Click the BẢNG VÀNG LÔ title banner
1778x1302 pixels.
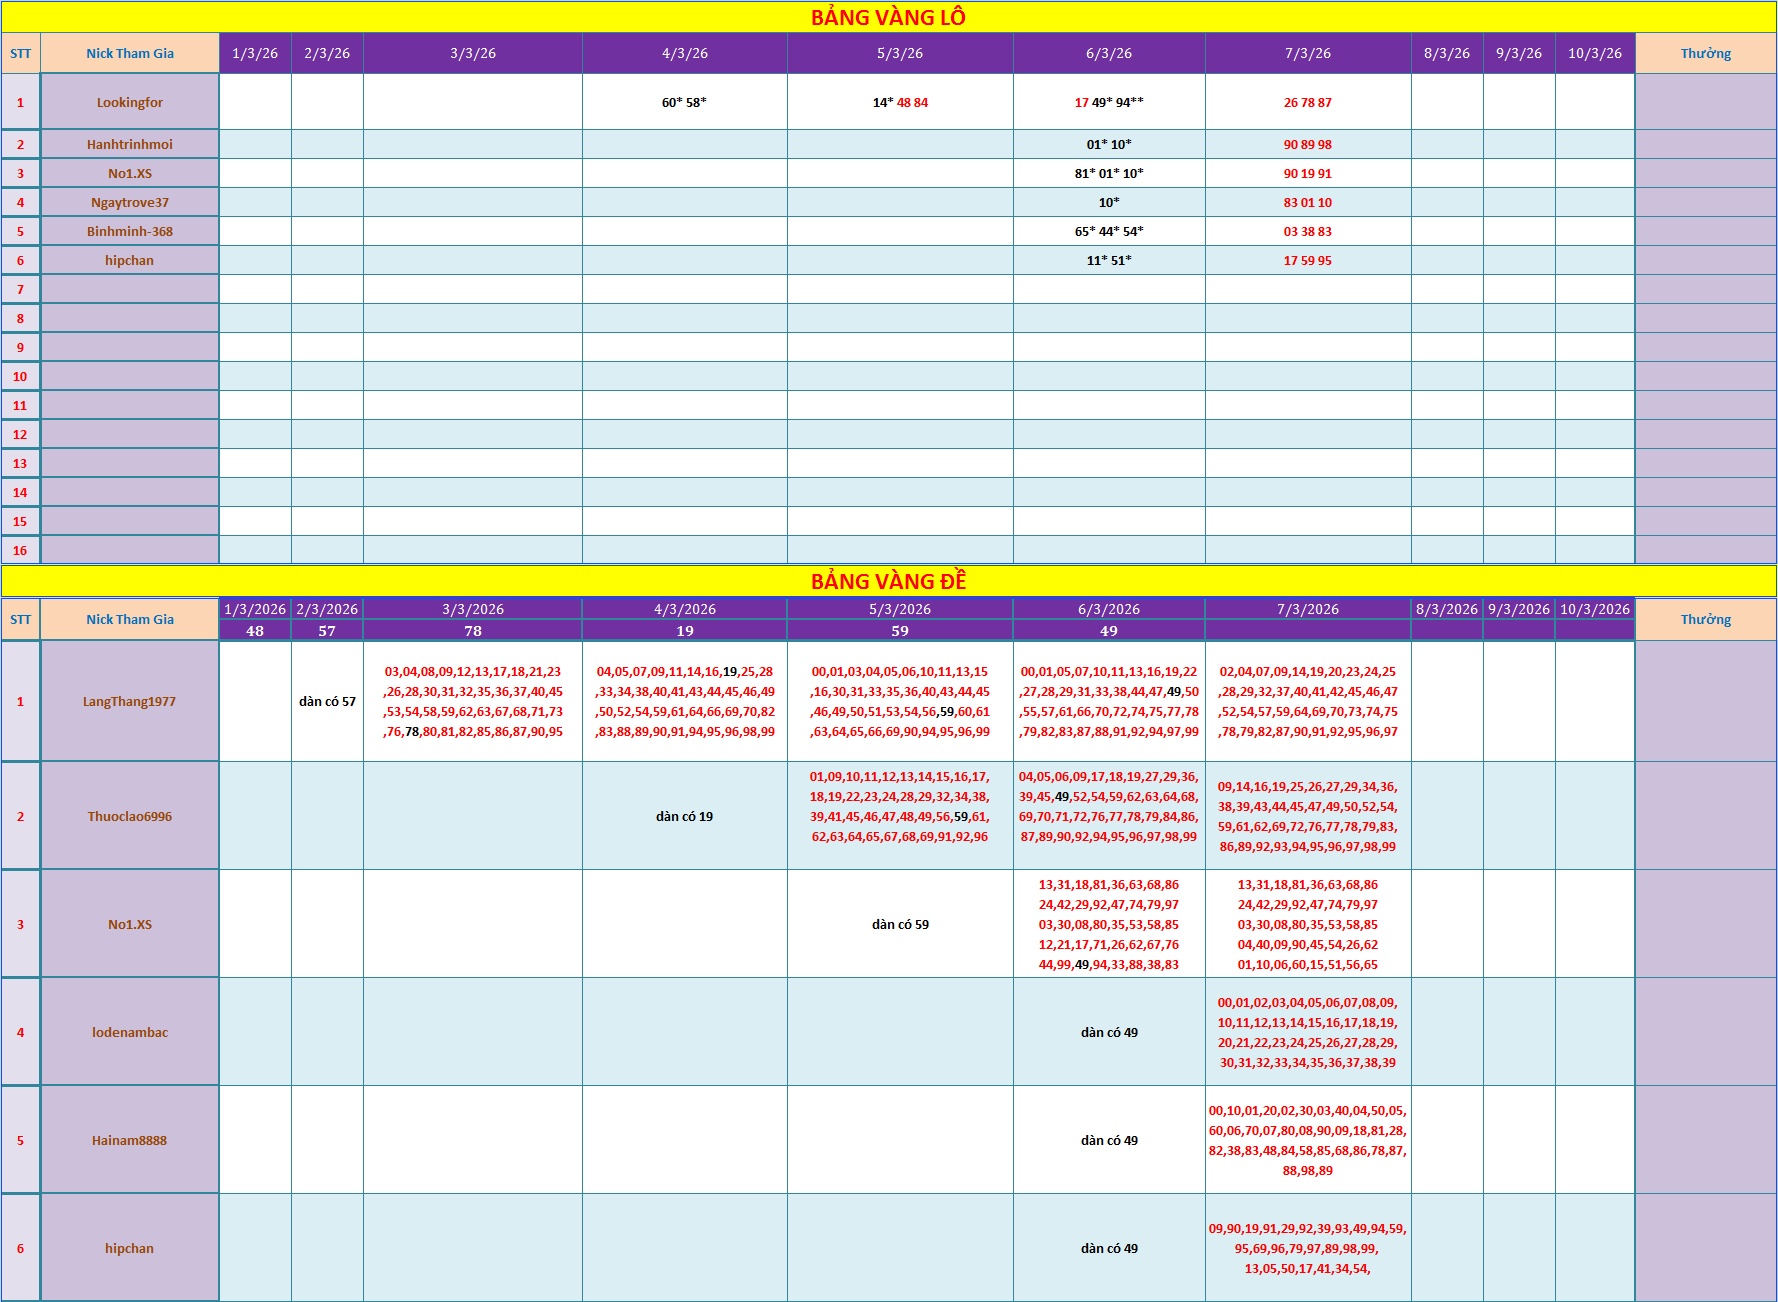pos(888,17)
